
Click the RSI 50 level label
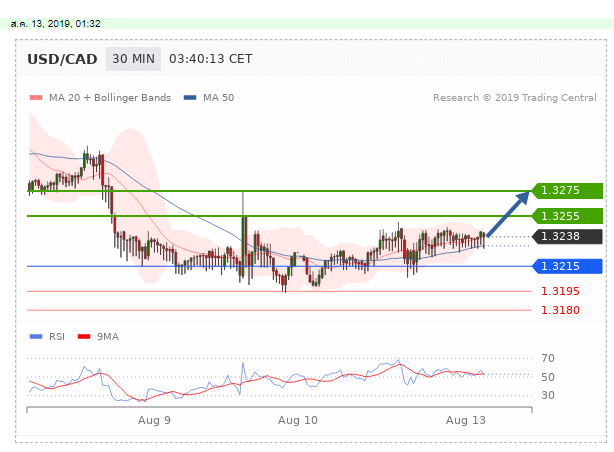click(548, 377)
